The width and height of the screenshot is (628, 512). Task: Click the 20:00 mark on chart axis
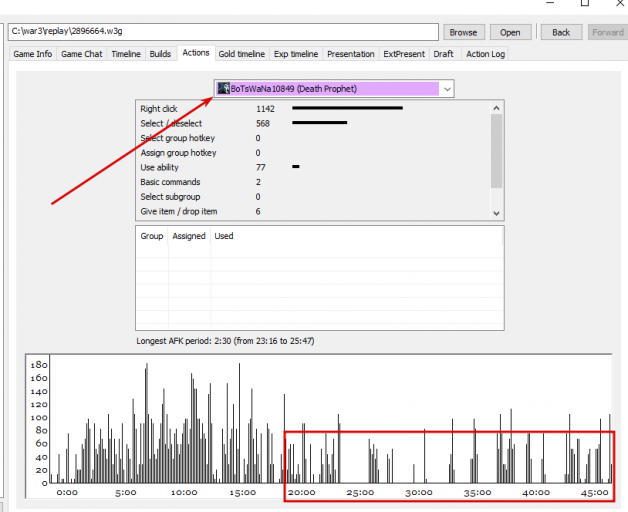click(302, 492)
